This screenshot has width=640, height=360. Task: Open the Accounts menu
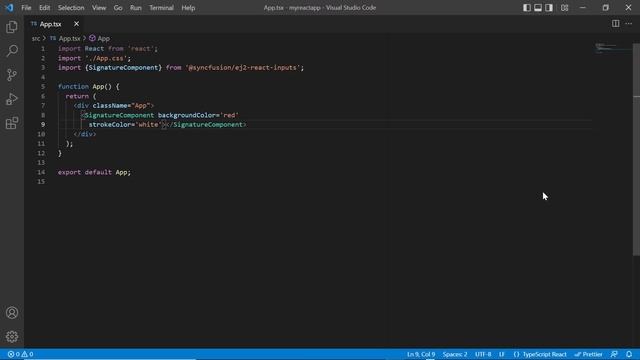tap(12, 313)
